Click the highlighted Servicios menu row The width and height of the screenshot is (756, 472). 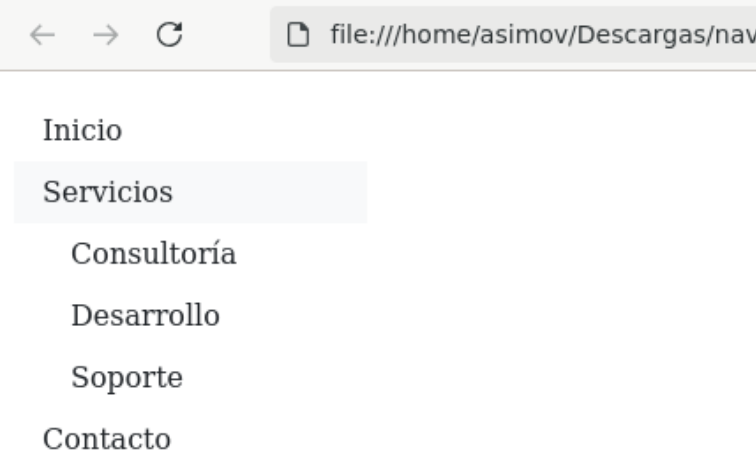[x=190, y=192]
